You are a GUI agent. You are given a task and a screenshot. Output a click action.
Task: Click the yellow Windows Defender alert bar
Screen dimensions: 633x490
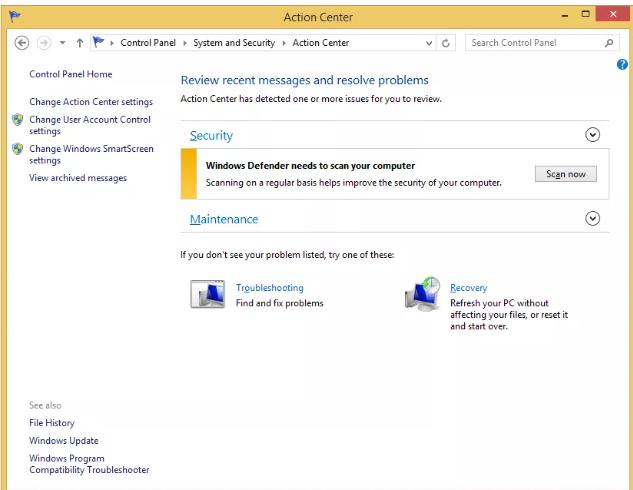click(189, 174)
